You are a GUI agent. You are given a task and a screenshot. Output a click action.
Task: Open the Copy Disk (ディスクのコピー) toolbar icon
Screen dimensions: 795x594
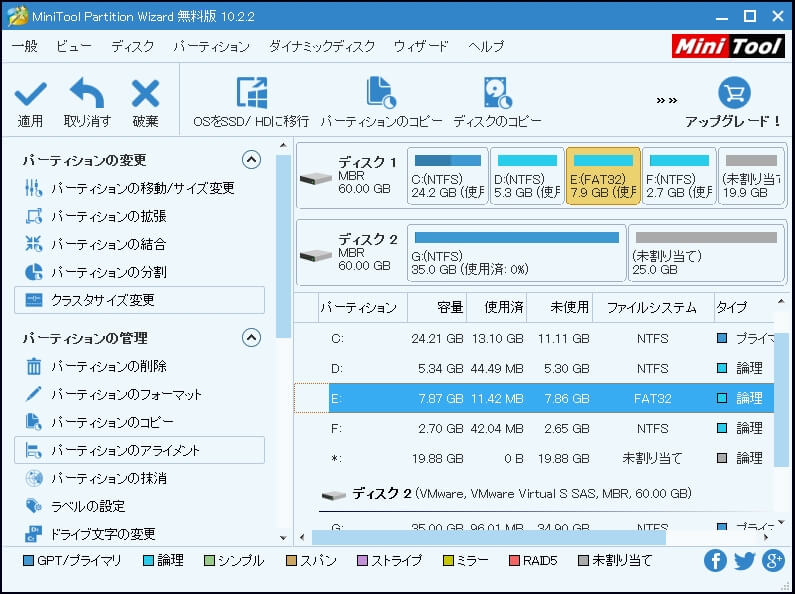497,92
